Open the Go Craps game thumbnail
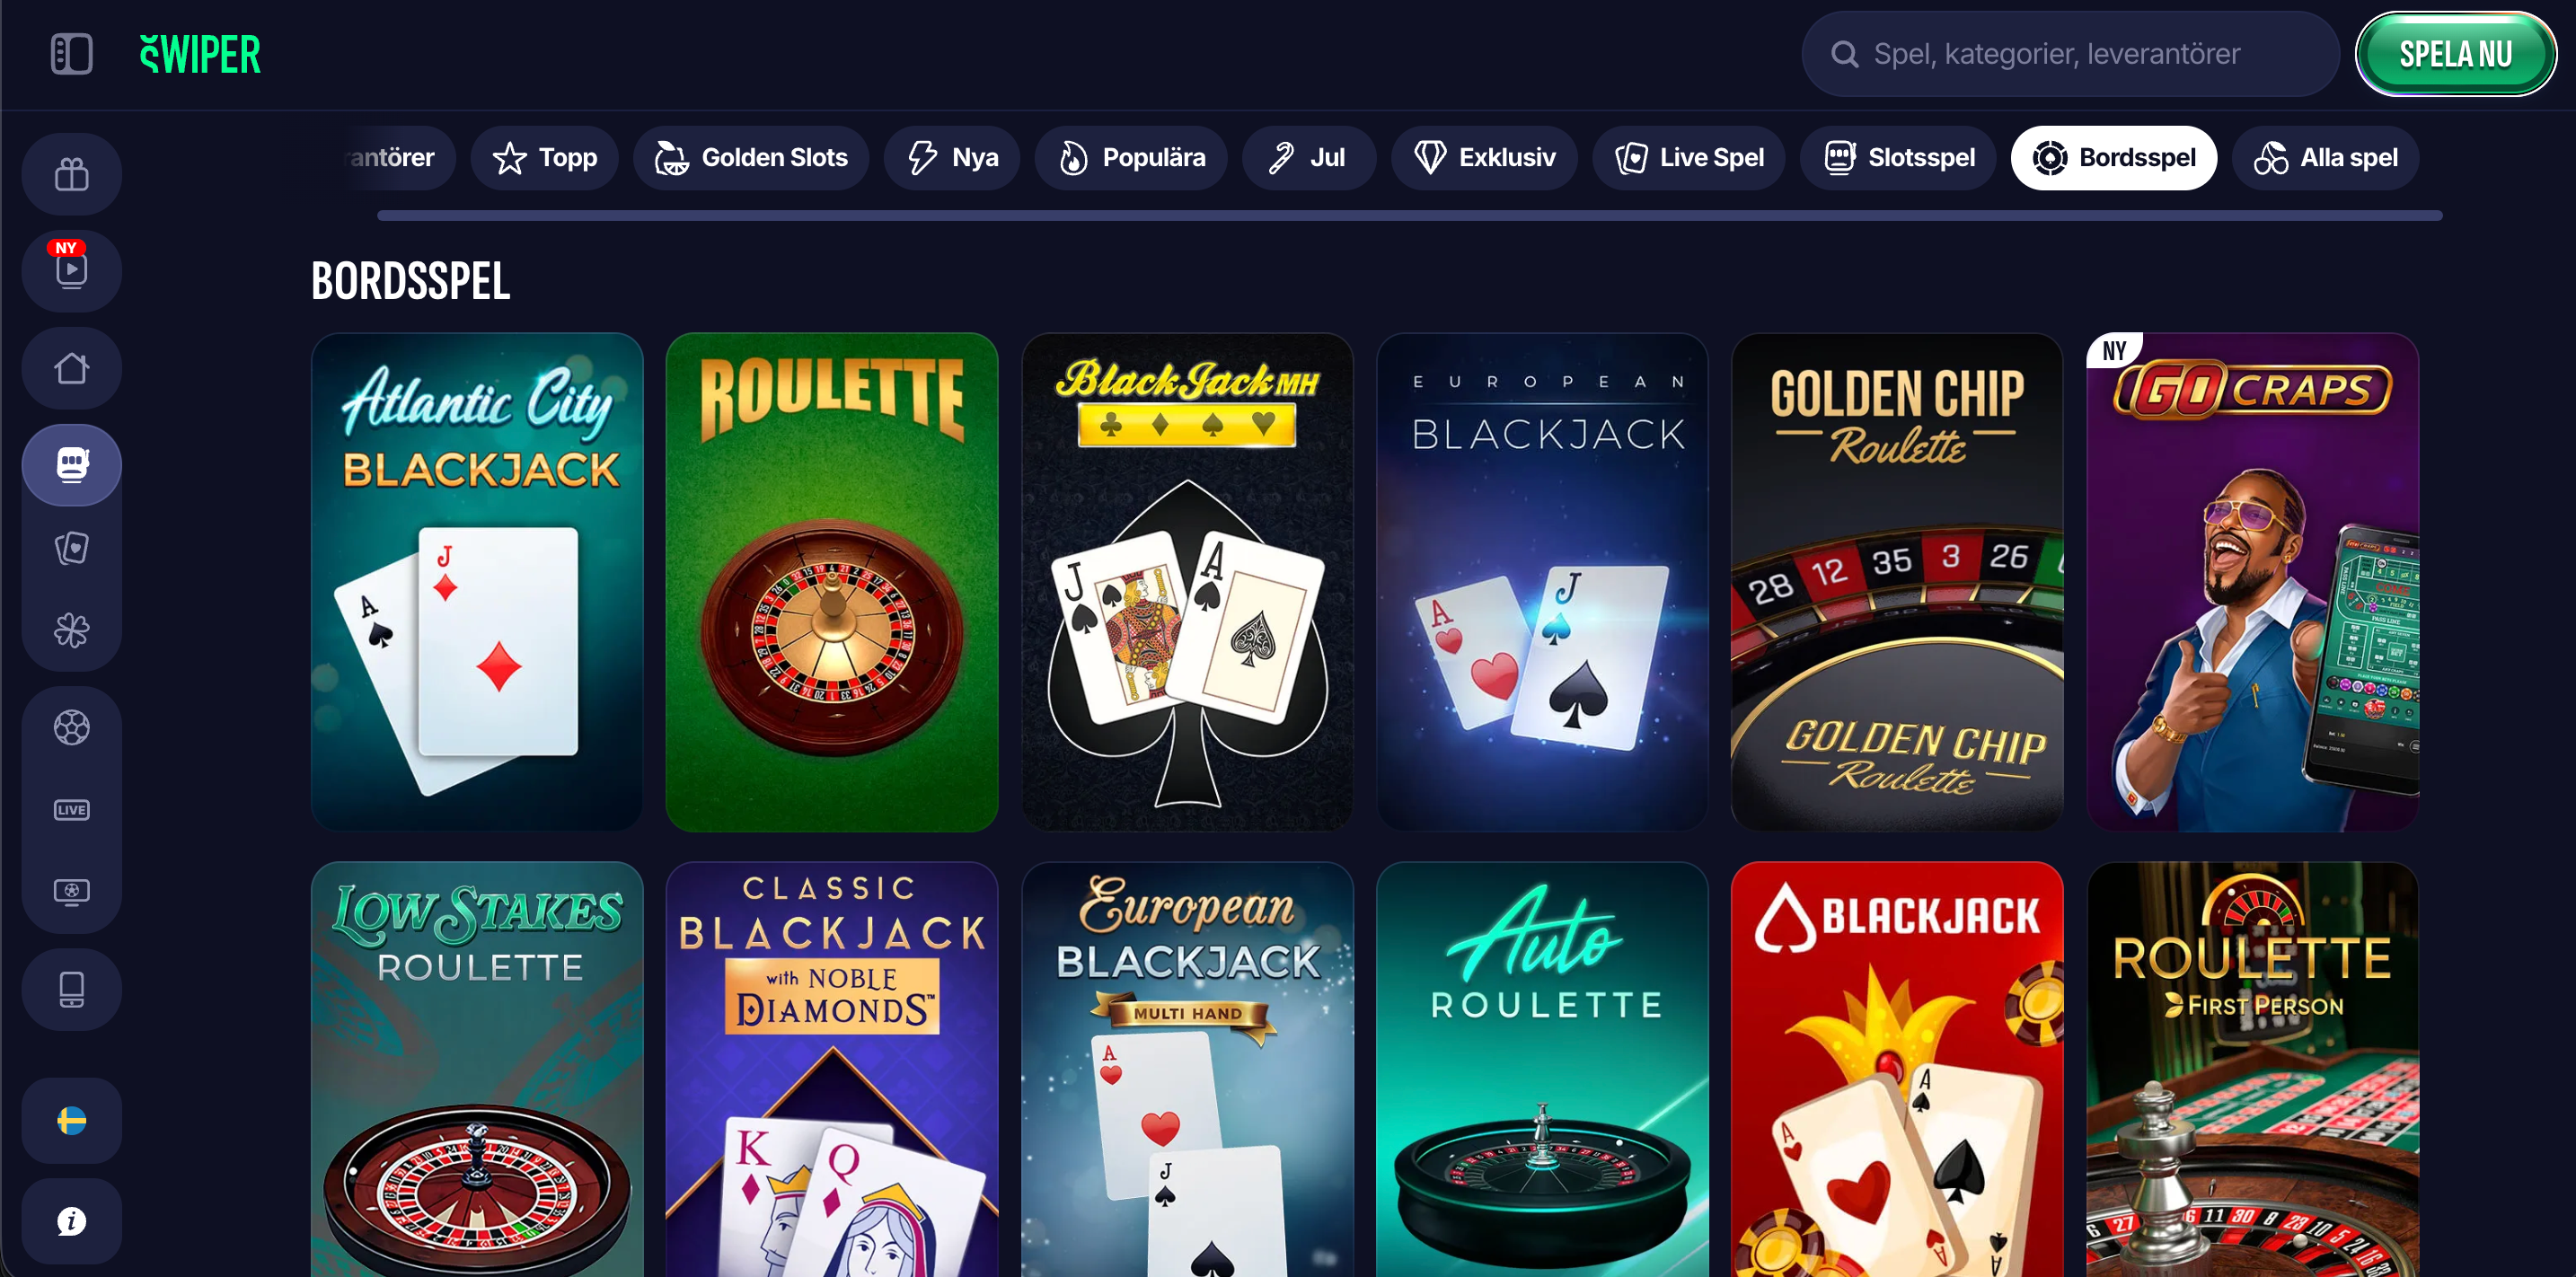Viewport: 2576px width, 1277px height. click(x=2252, y=582)
